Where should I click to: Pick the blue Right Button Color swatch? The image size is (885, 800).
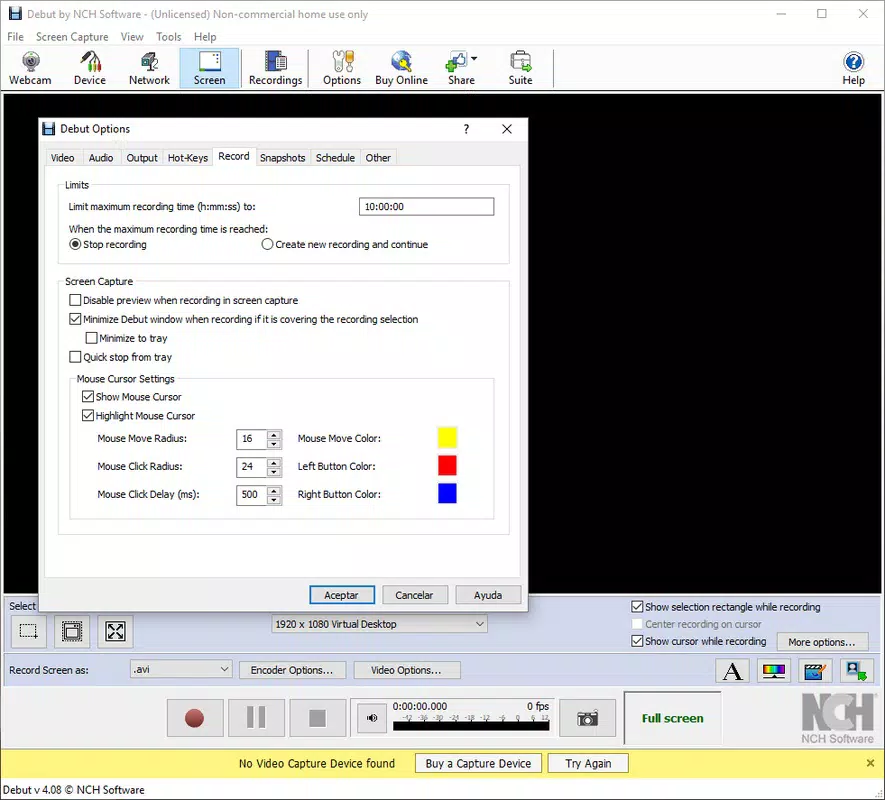coord(447,493)
